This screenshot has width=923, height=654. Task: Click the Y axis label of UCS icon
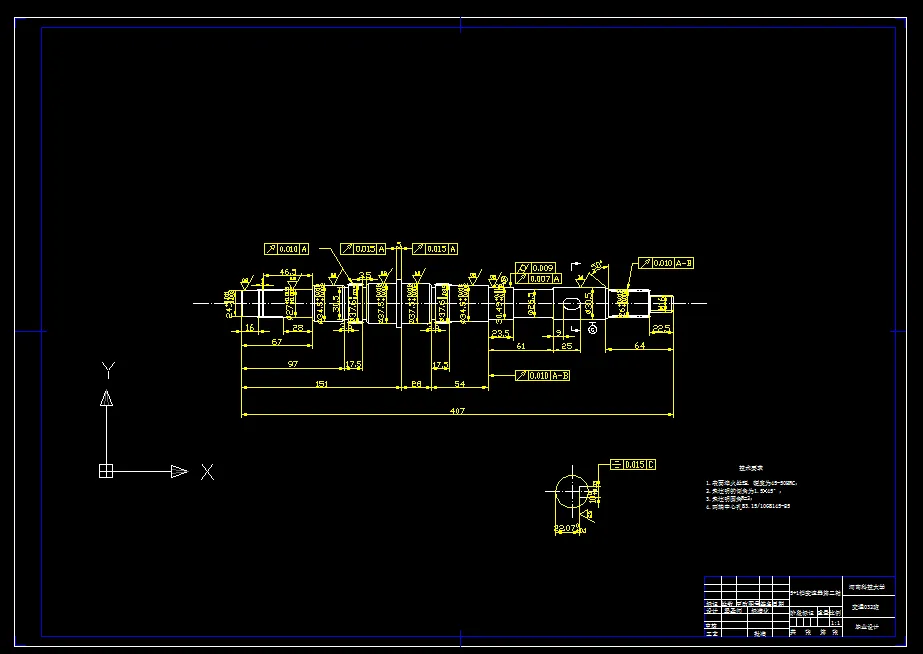coord(108,370)
